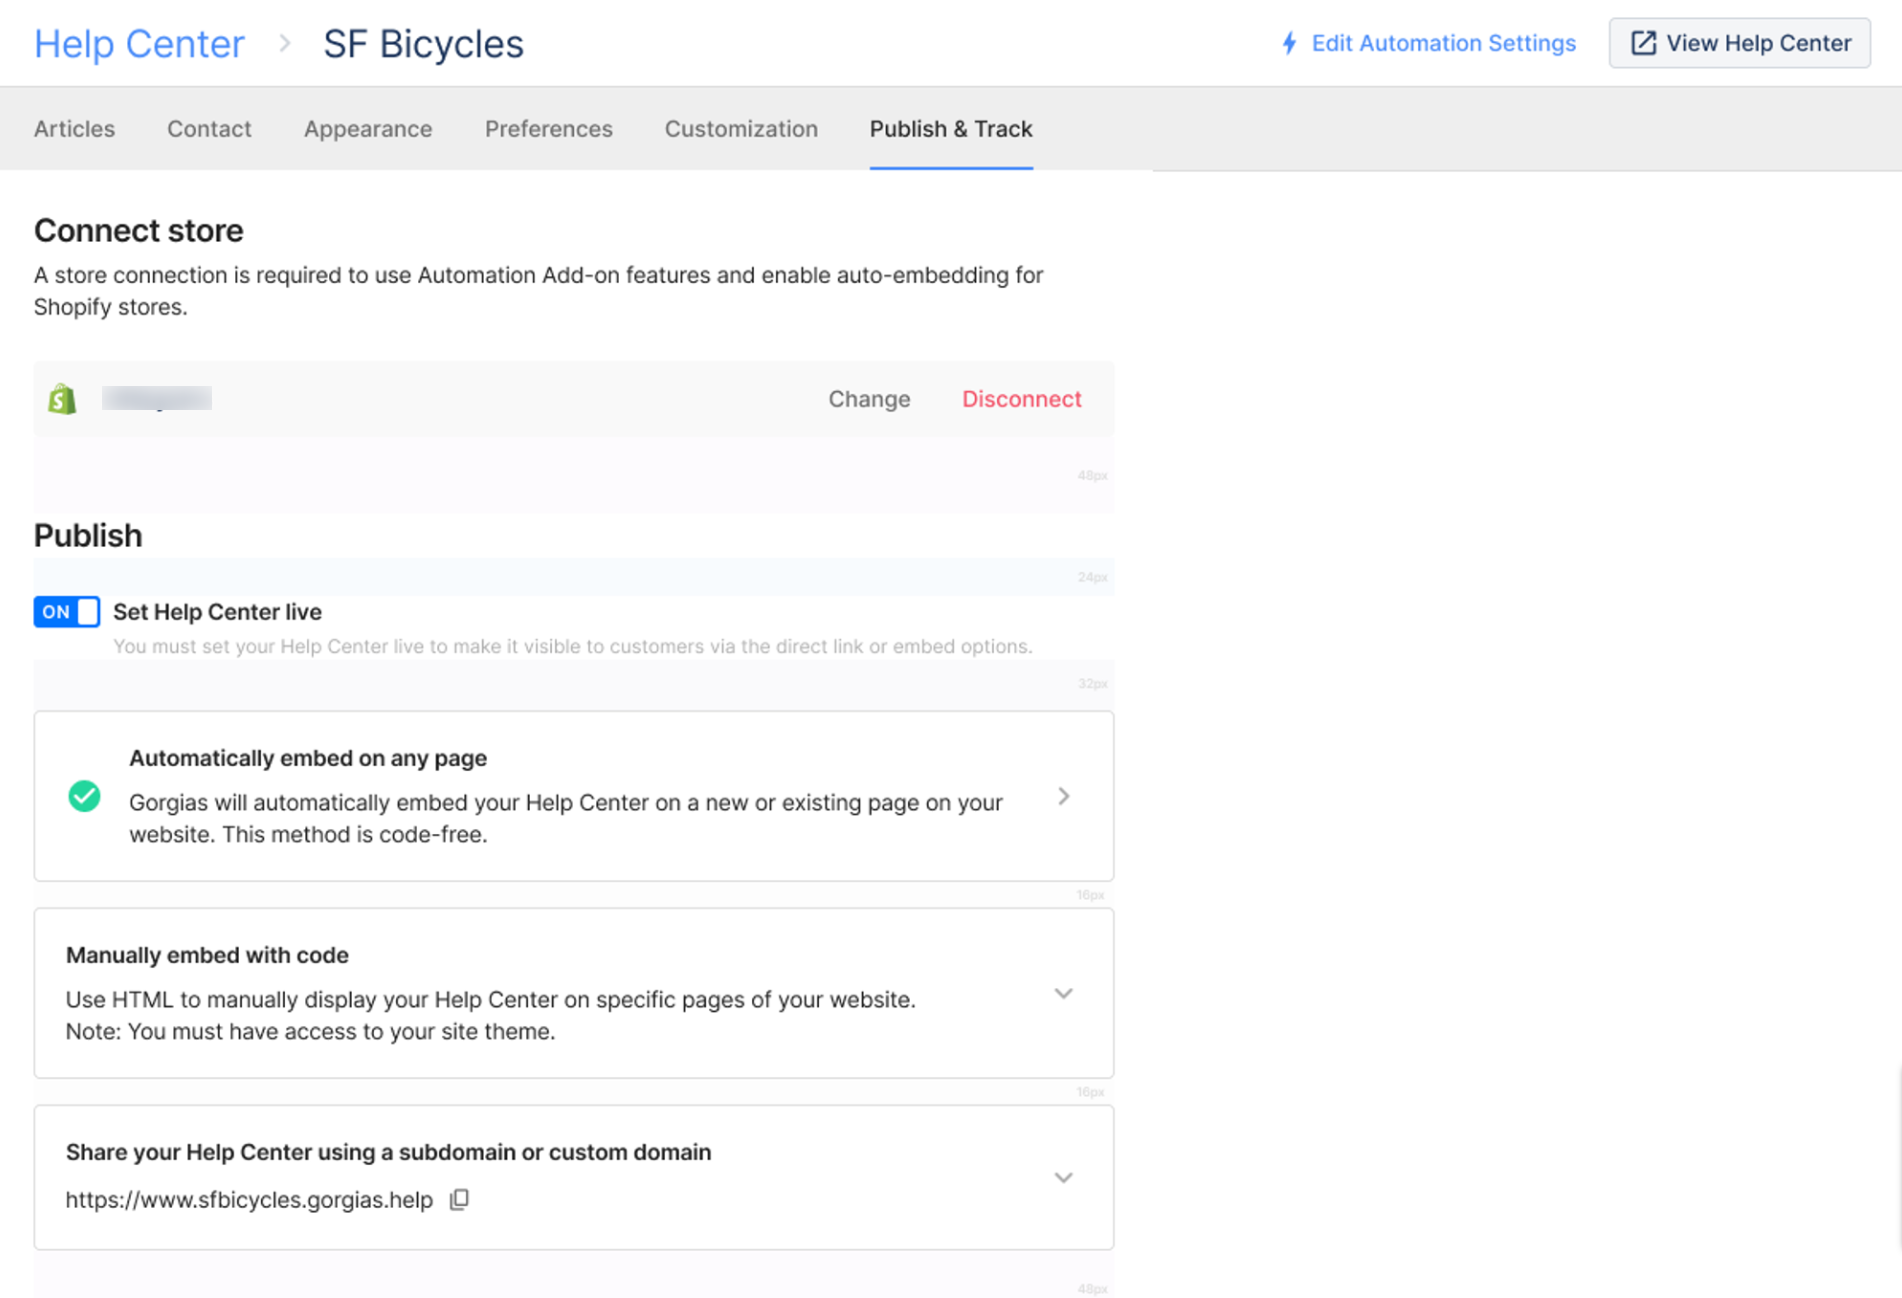The width and height of the screenshot is (1902, 1298).
Task: Click the external link icon in View Help Center
Action: [x=1643, y=43]
